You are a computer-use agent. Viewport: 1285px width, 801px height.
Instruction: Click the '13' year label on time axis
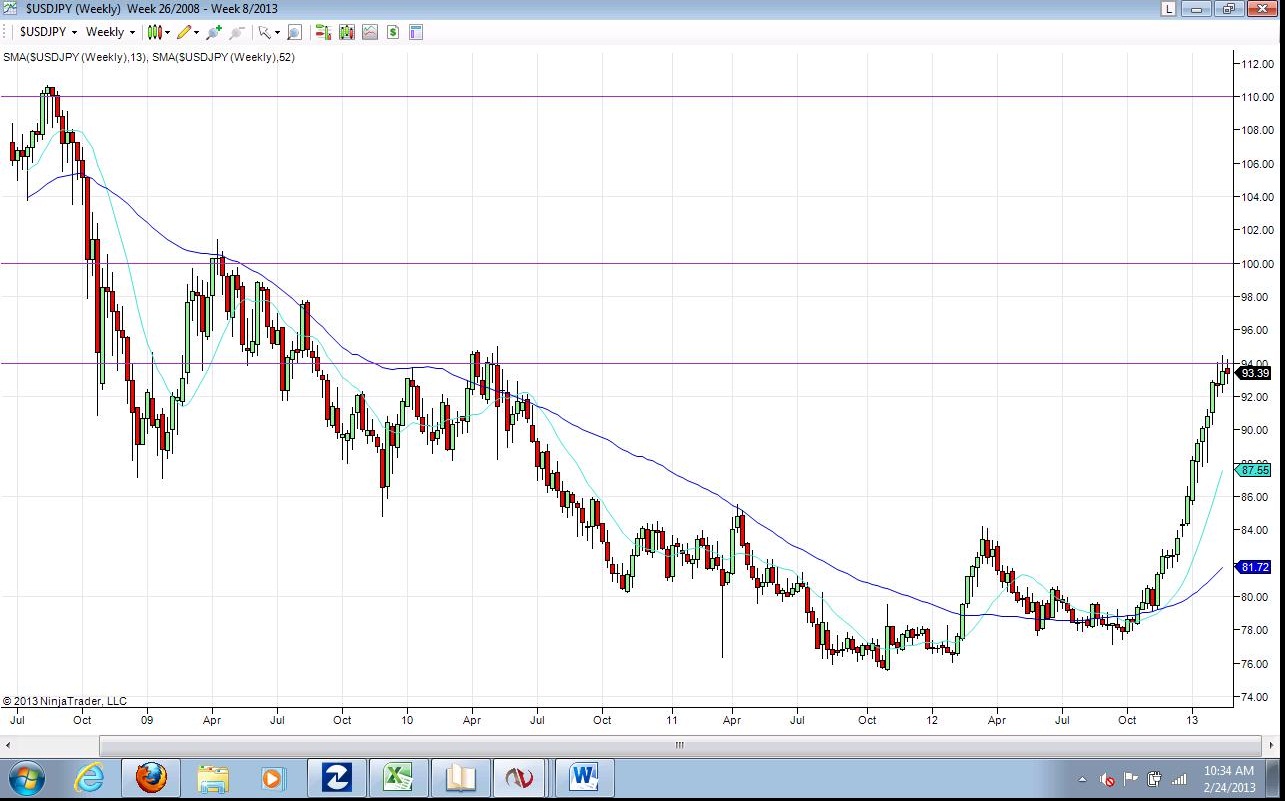1192,720
